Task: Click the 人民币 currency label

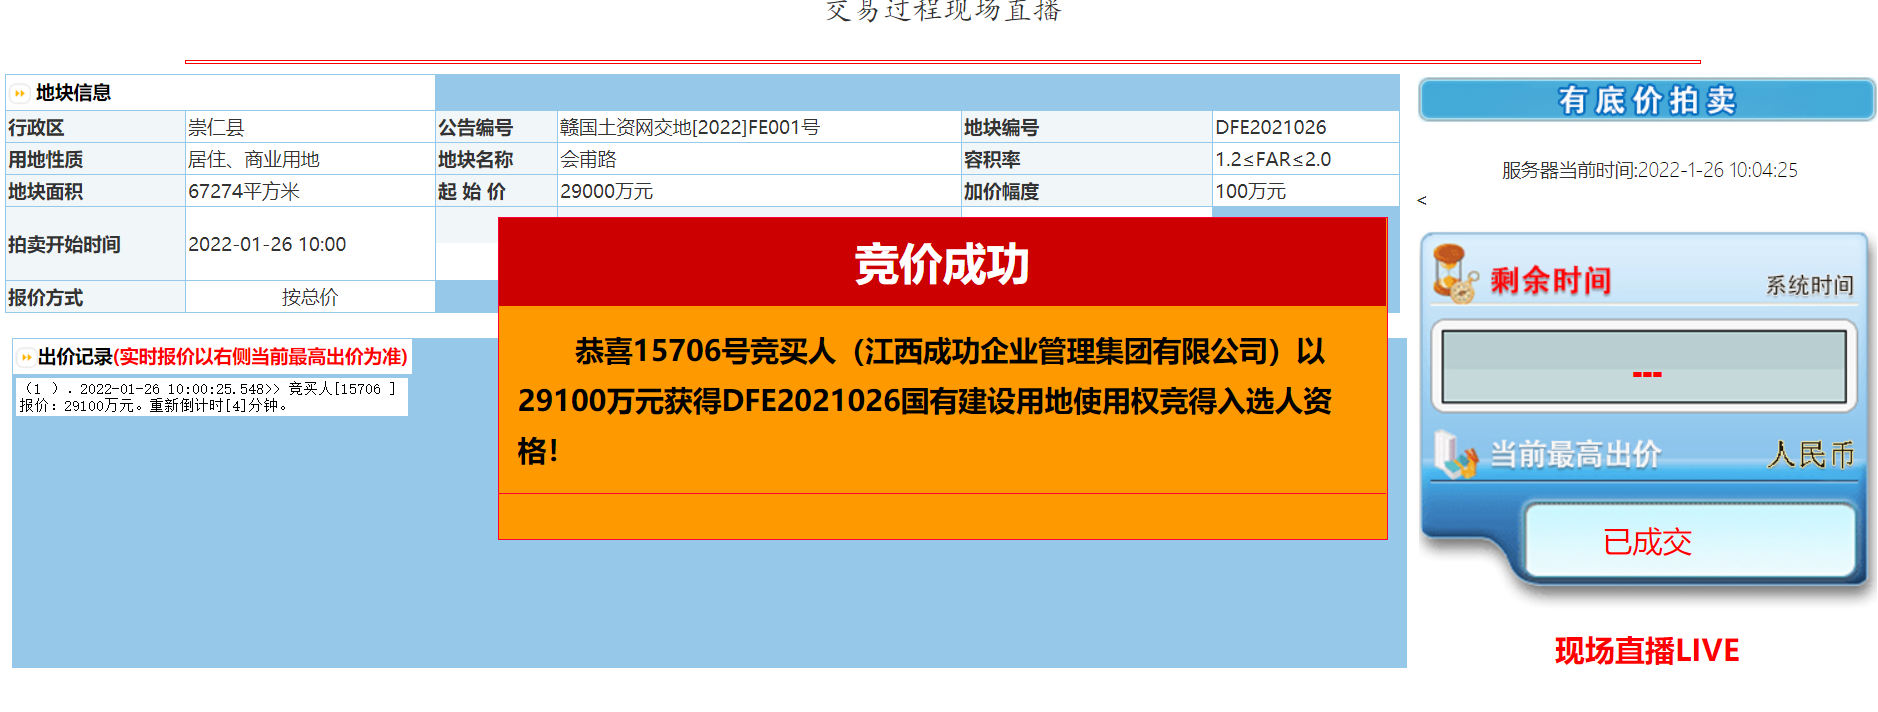Action: coord(1810,455)
